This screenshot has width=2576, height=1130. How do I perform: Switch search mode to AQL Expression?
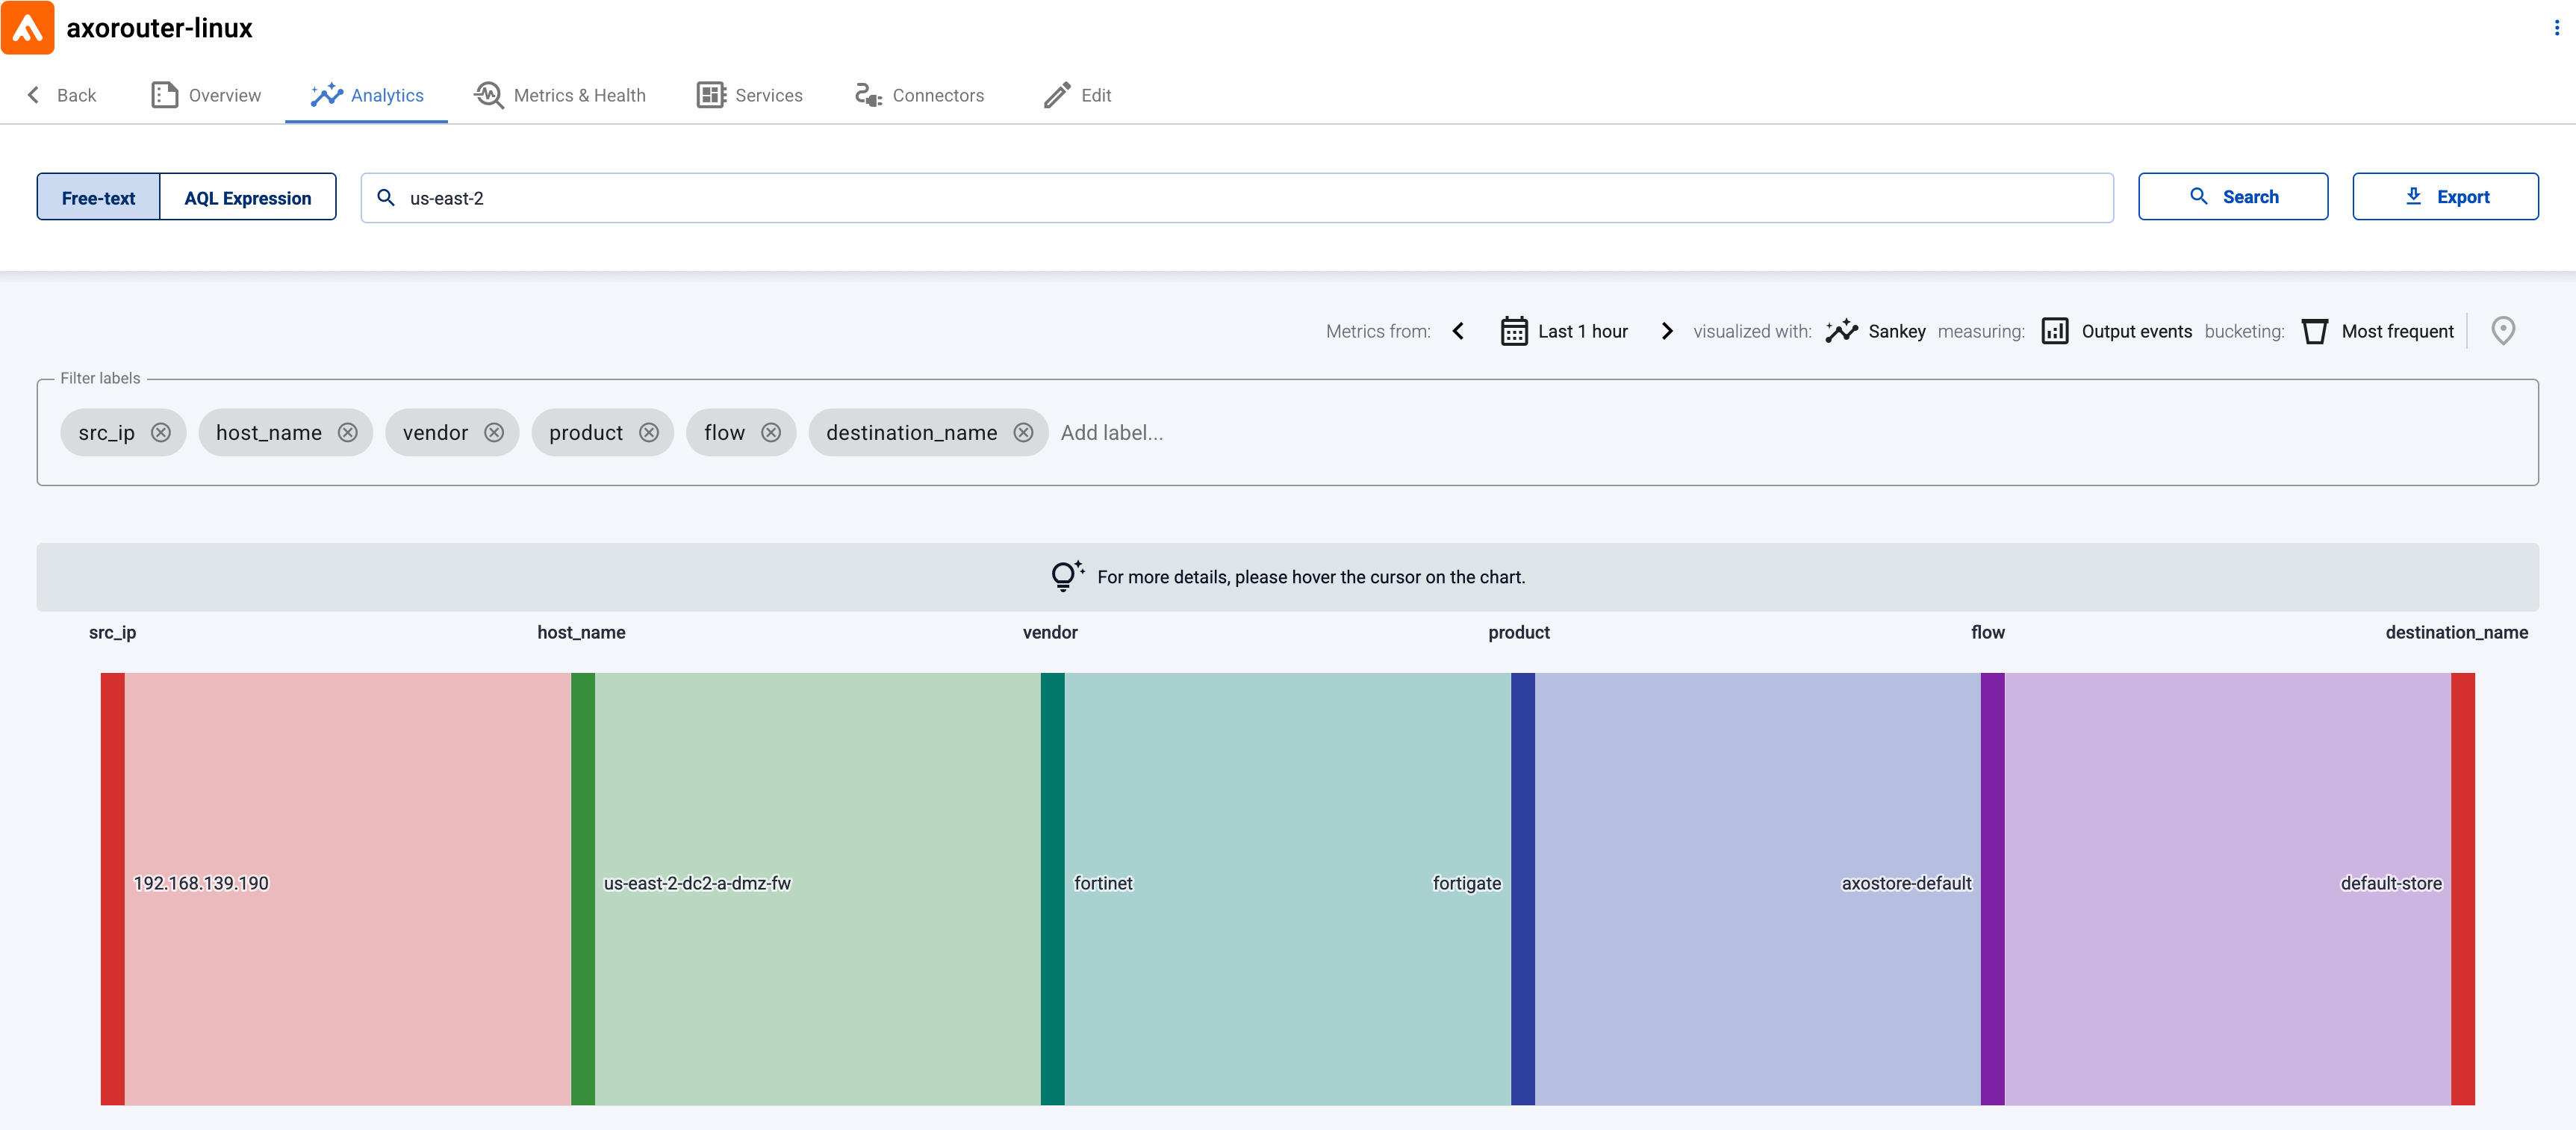coord(247,197)
